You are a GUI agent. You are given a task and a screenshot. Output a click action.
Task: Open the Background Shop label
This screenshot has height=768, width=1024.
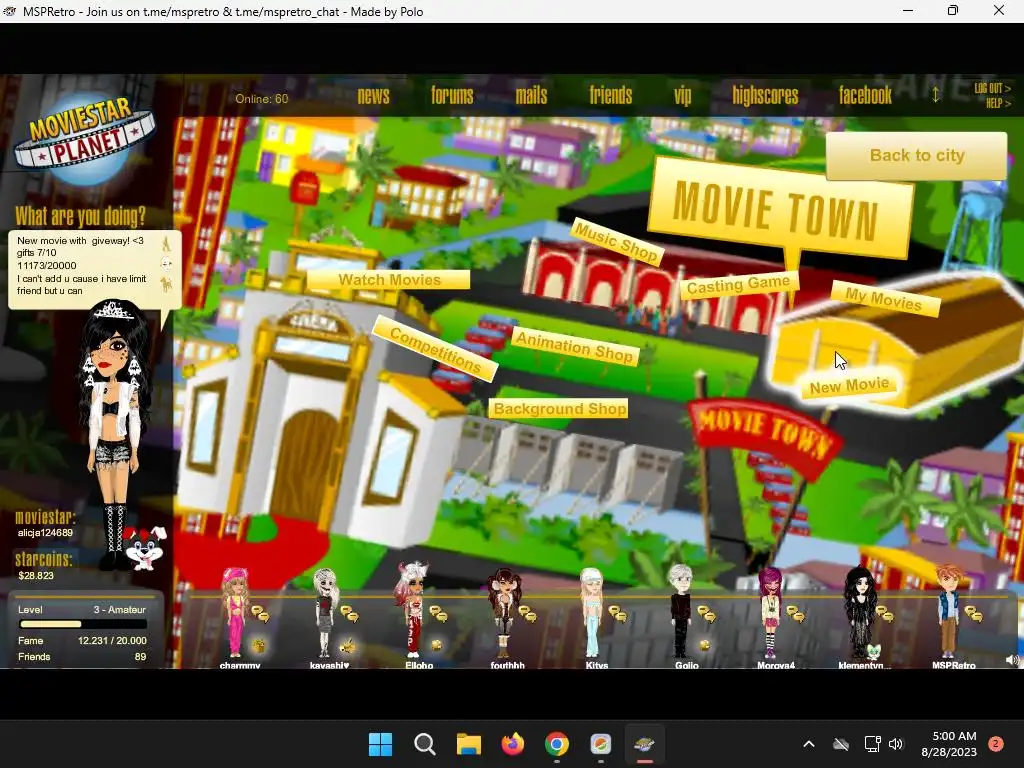click(x=559, y=409)
